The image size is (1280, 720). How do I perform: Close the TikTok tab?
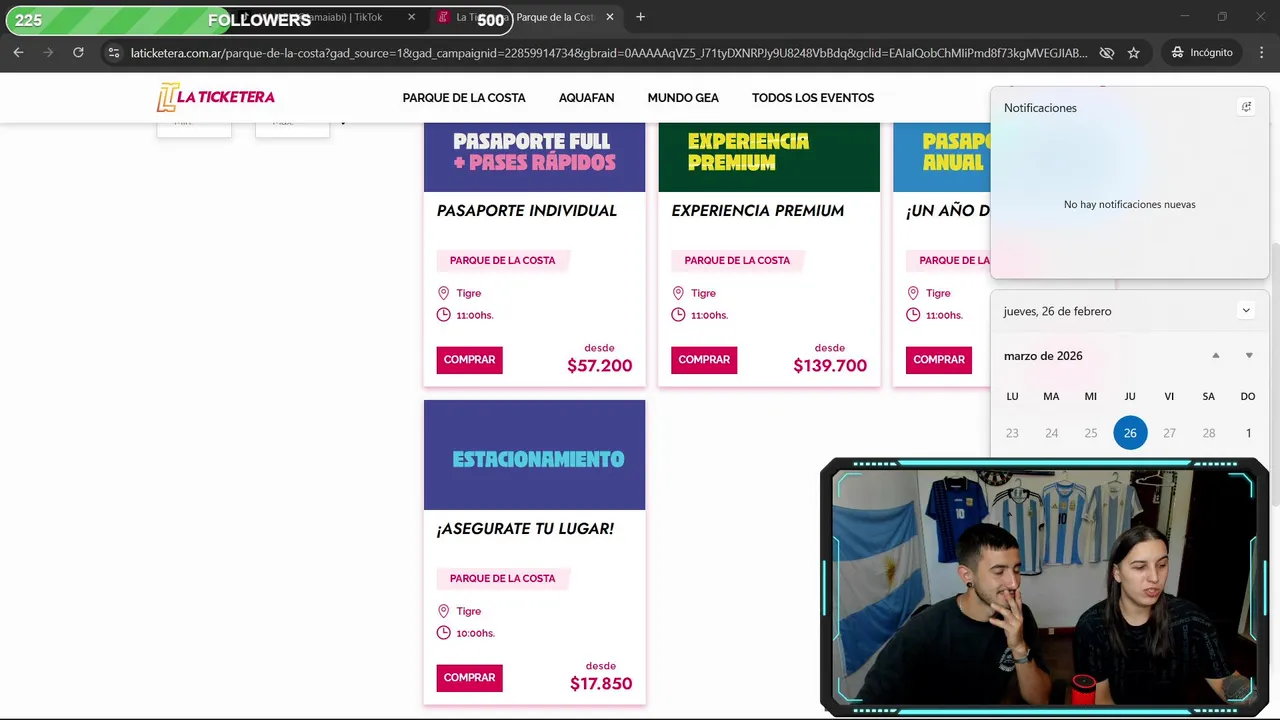412,17
